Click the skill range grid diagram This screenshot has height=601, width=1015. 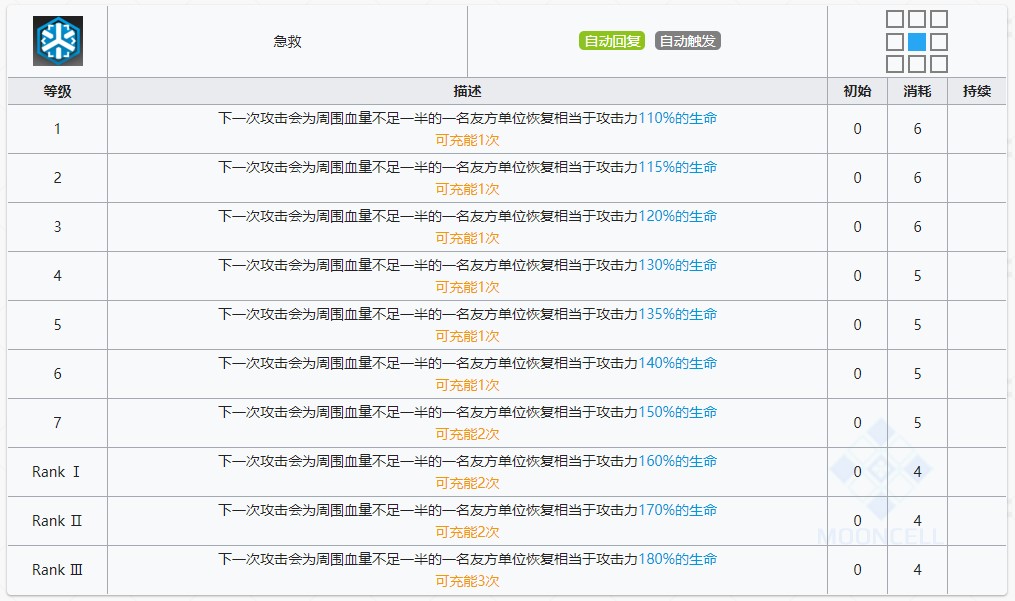tap(917, 41)
